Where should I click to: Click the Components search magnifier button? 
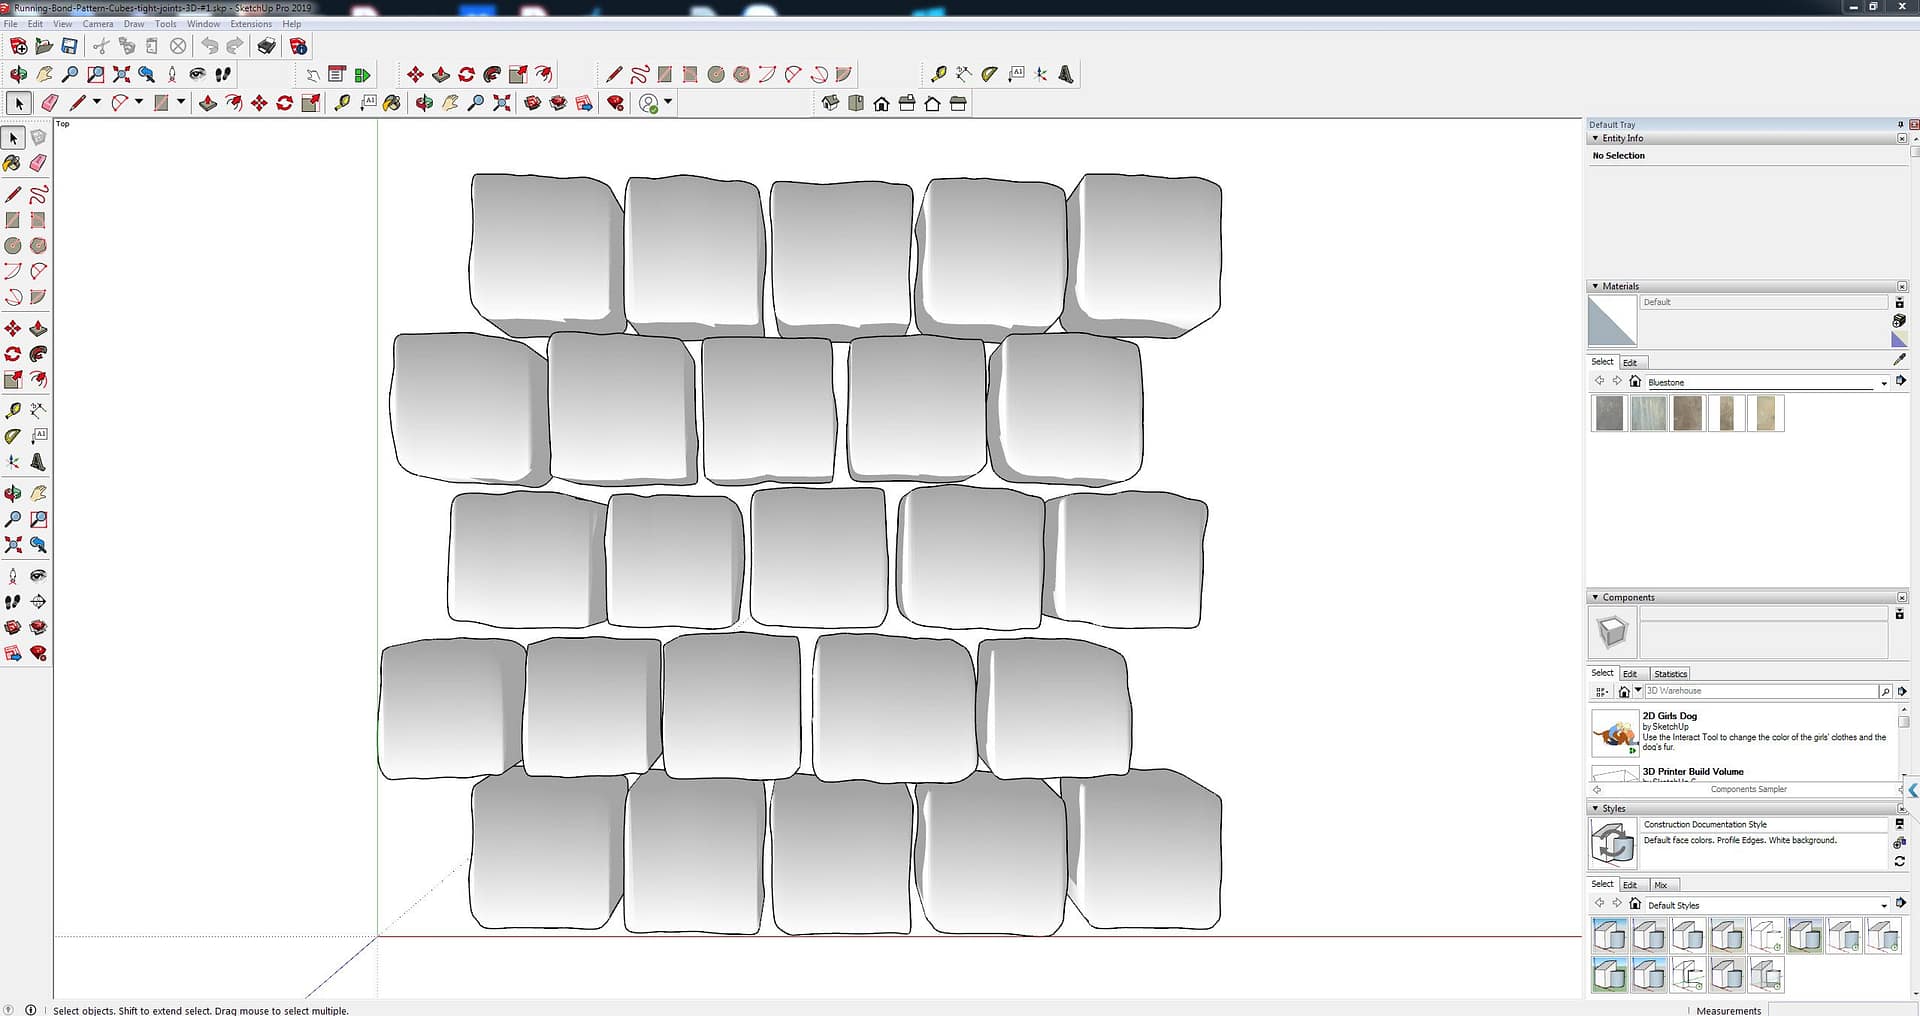tap(1885, 691)
